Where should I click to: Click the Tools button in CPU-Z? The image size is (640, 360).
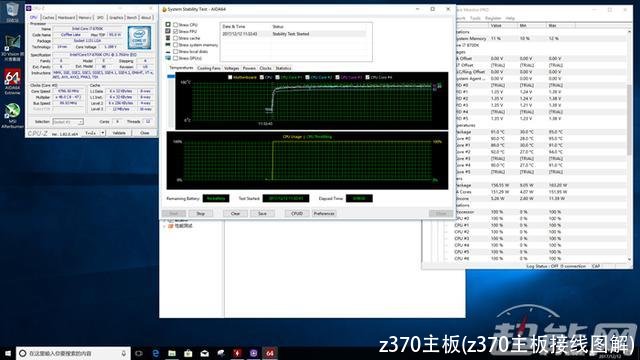click(x=91, y=133)
